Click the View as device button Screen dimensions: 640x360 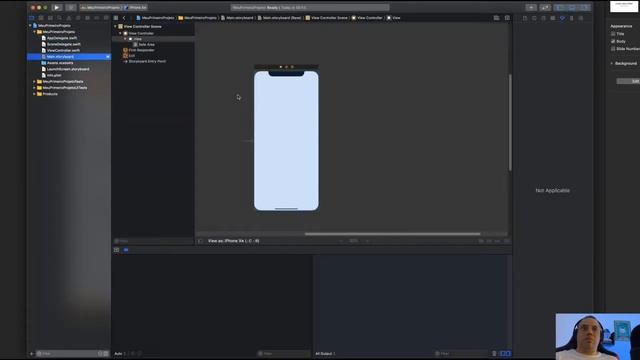click(233, 241)
